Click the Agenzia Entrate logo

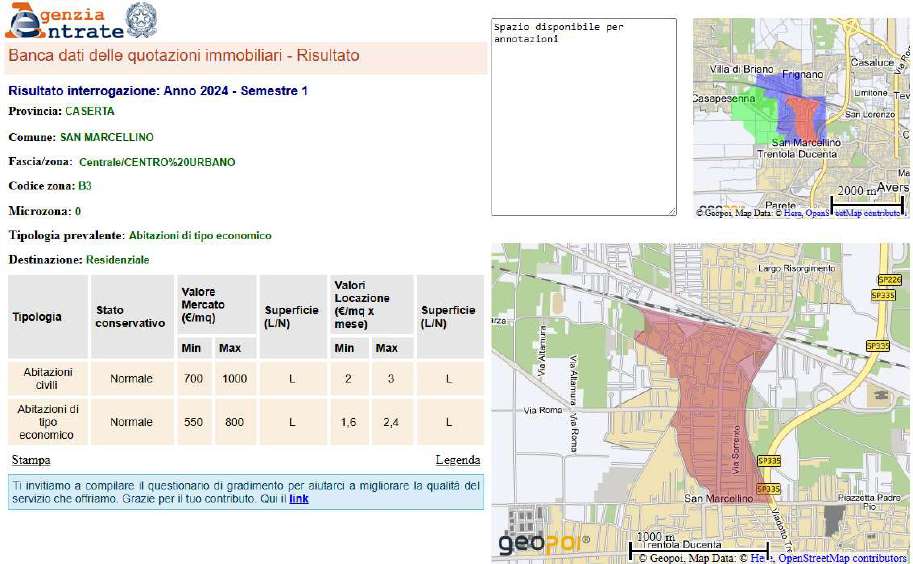tap(60, 21)
